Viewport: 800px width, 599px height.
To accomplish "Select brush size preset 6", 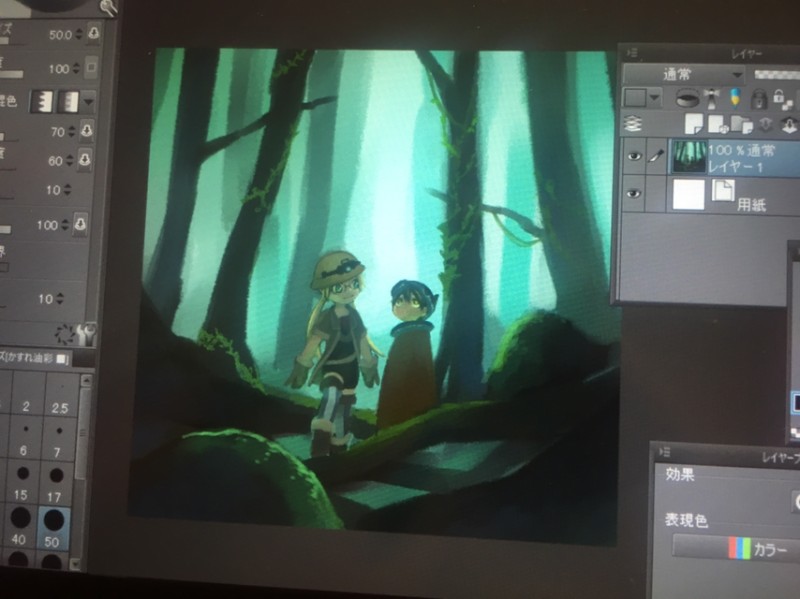I will pyautogui.click(x=24, y=439).
